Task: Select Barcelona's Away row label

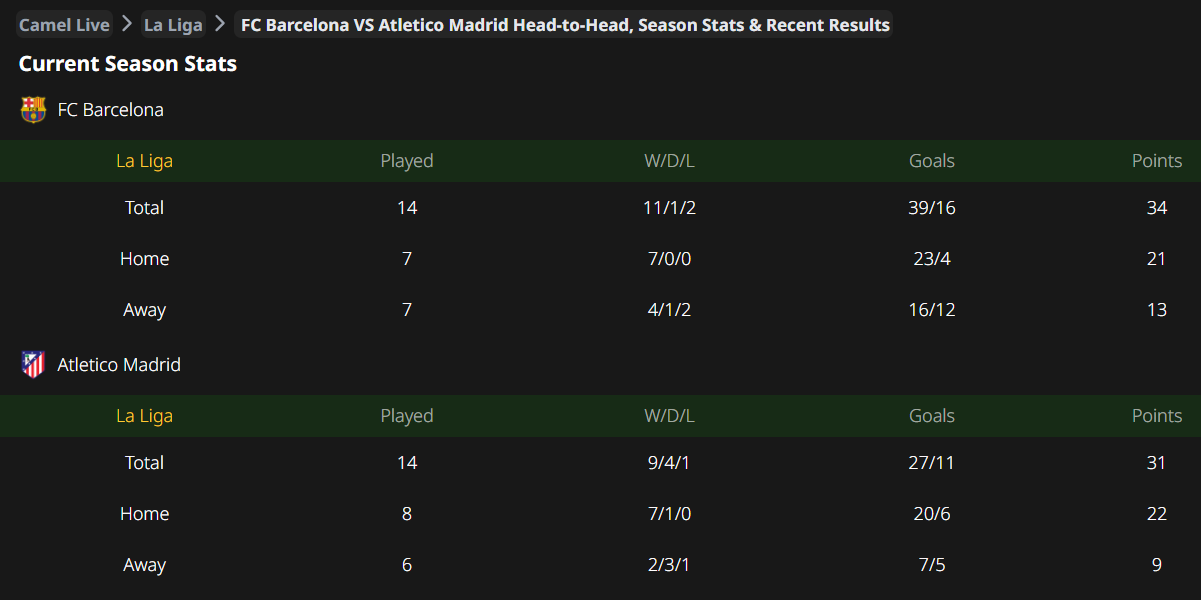Action: click(144, 310)
